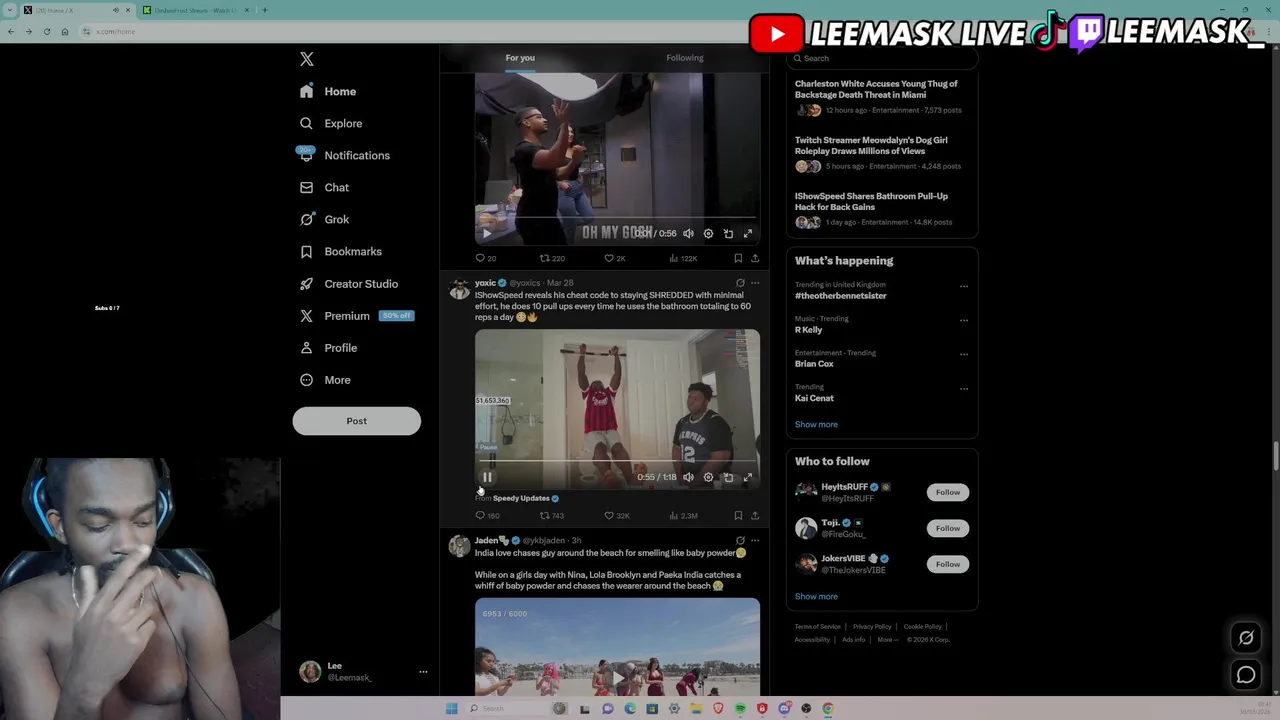Reply to top post with 20 replies
This screenshot has width=1280, height=720.
(x=486, y=258)
